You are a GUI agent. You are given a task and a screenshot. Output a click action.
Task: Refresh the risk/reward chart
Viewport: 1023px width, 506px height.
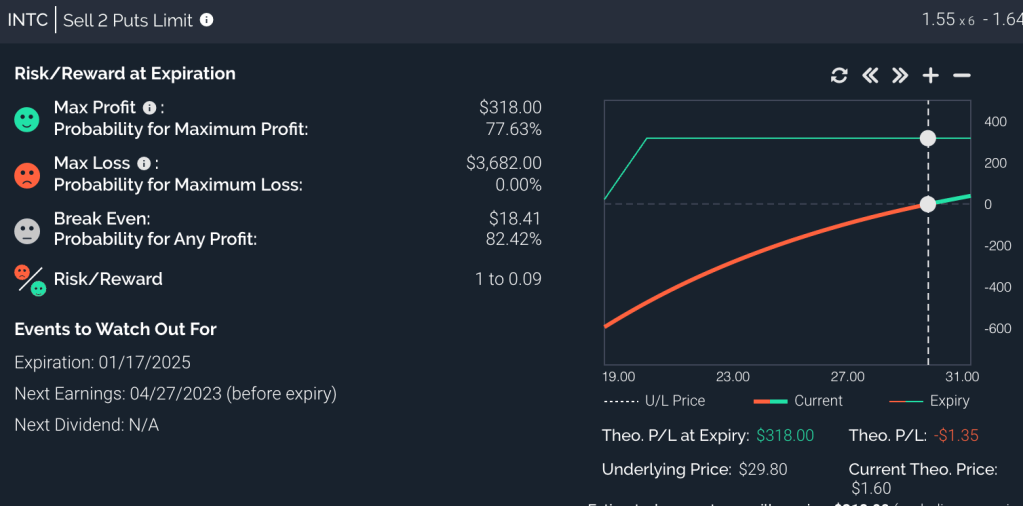pyautogui.click(x=839, y=76)
